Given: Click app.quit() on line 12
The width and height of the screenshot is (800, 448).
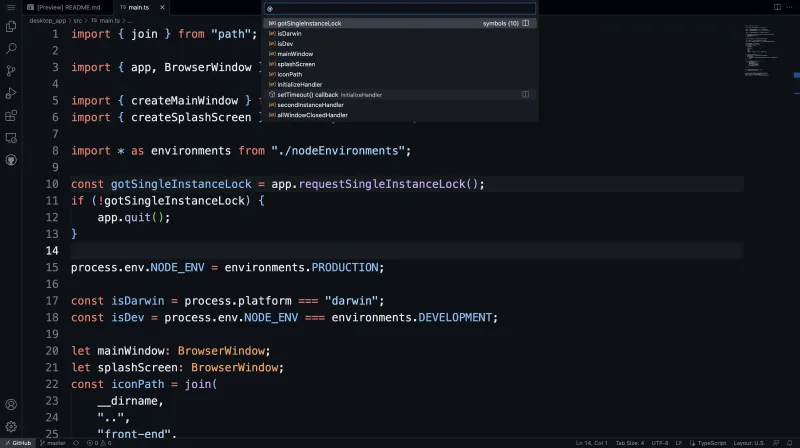Looking at the screenshot, I should (x=130, y=217).
